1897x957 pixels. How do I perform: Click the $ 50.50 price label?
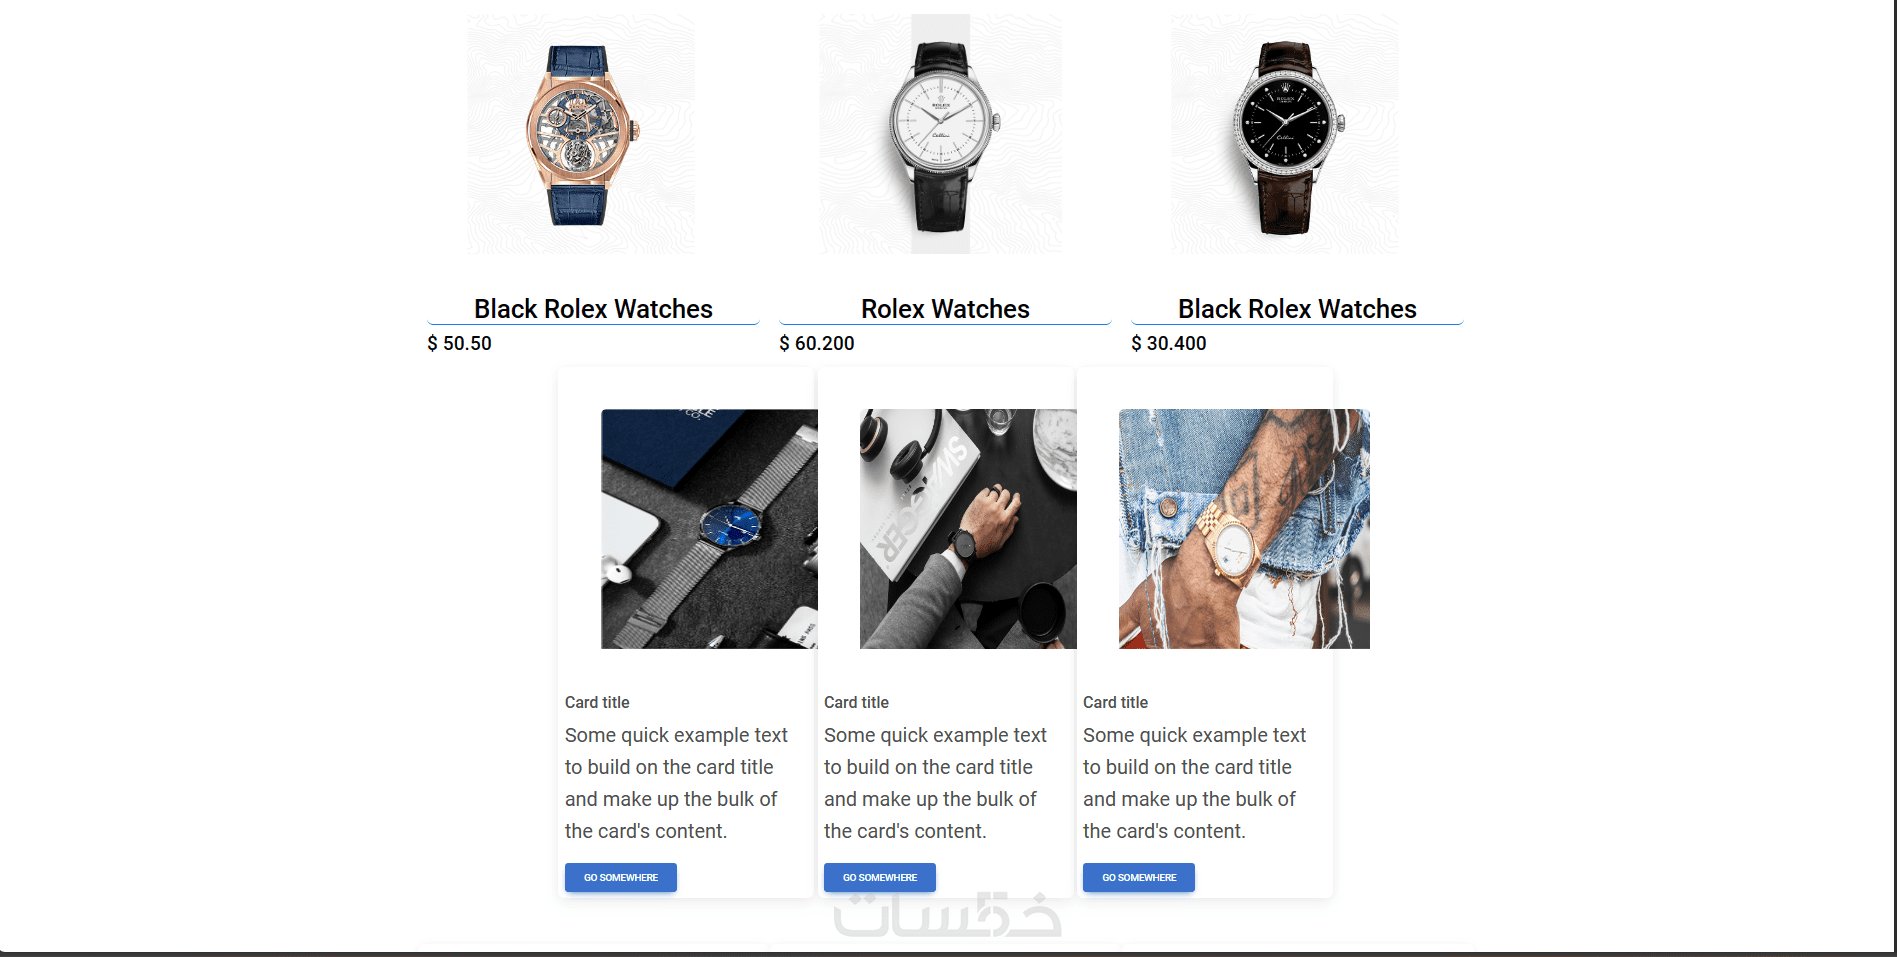pyautogui.click(x=459, y=343)
